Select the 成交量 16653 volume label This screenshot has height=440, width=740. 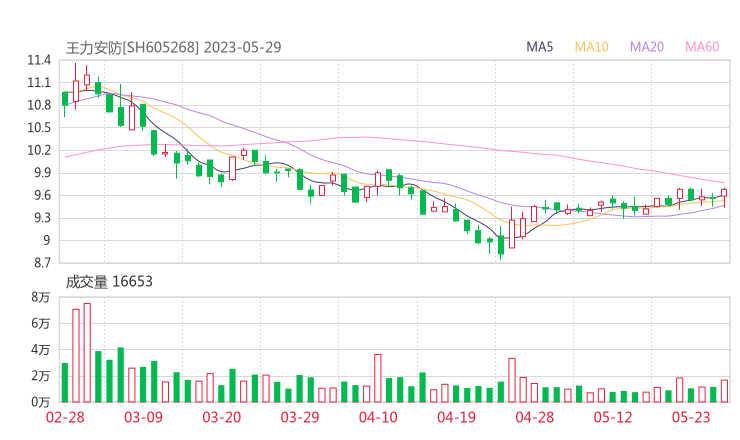coord(109,282)
